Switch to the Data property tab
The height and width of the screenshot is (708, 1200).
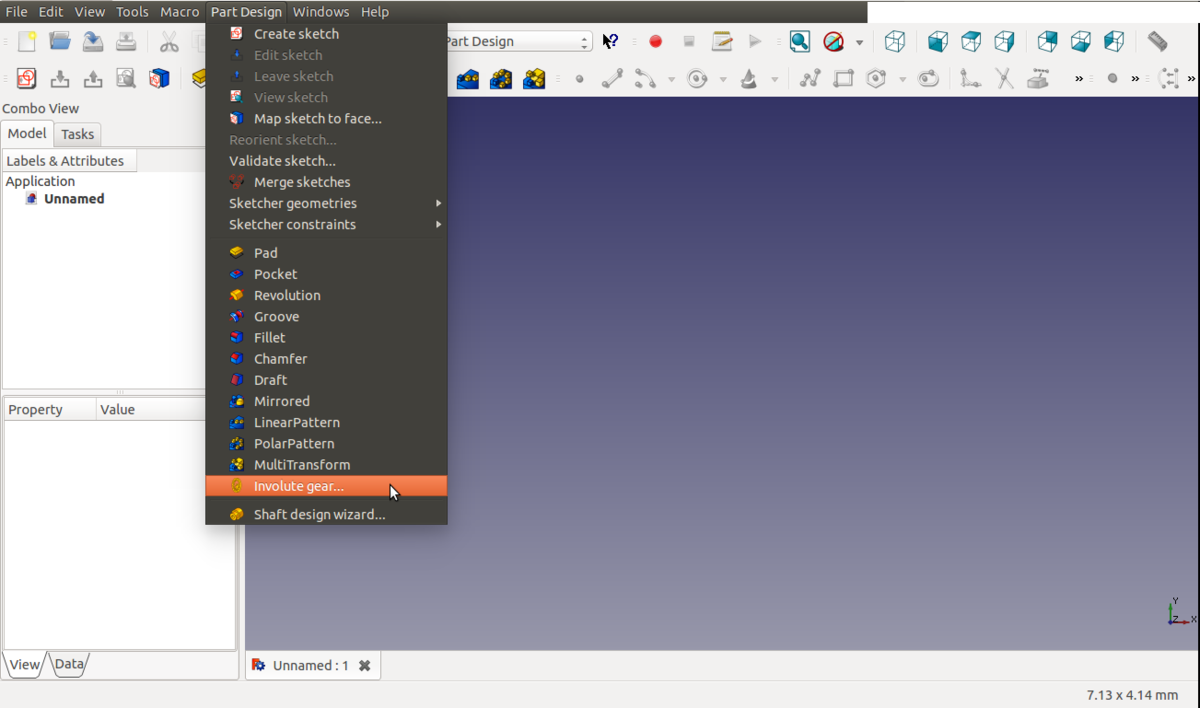click(x=69, y=664)
